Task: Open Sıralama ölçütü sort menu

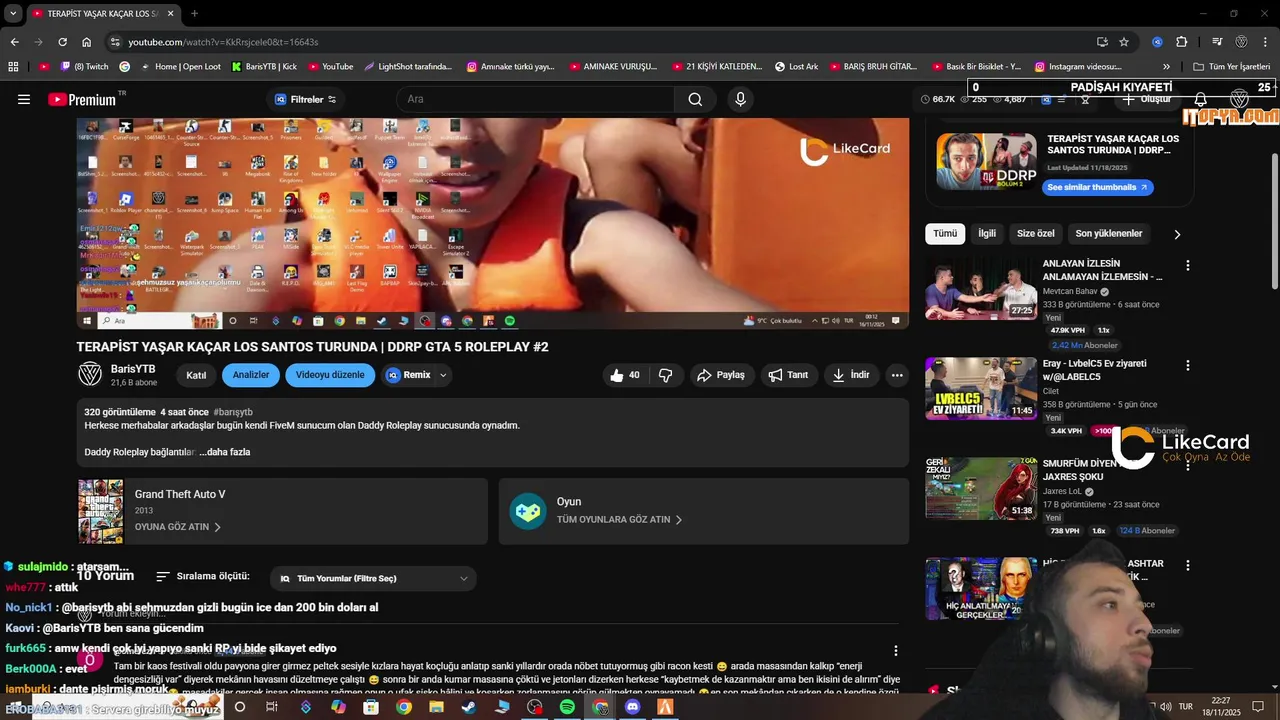Action: click(203, 577)
